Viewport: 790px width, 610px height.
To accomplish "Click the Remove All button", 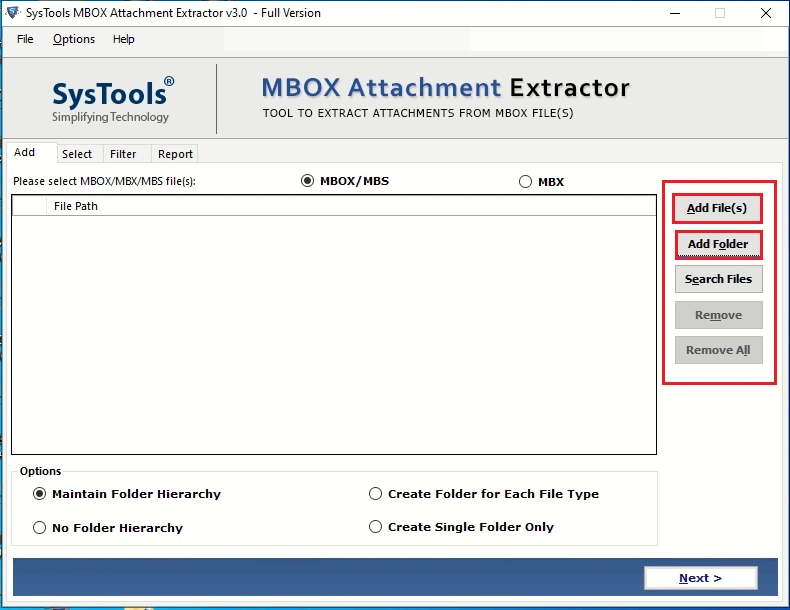I will [718, 350].
